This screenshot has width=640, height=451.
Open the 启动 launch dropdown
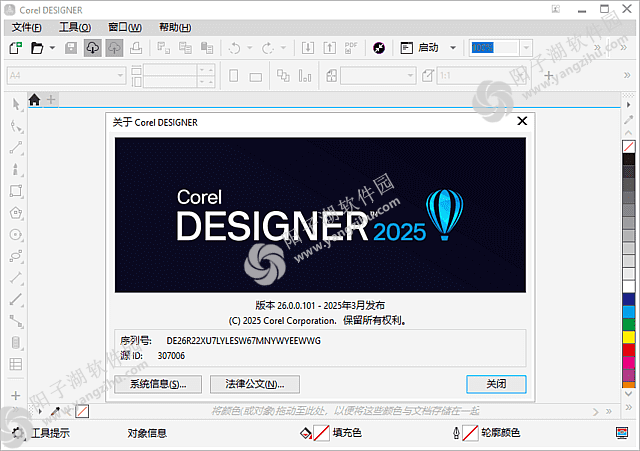click(453, 48)
